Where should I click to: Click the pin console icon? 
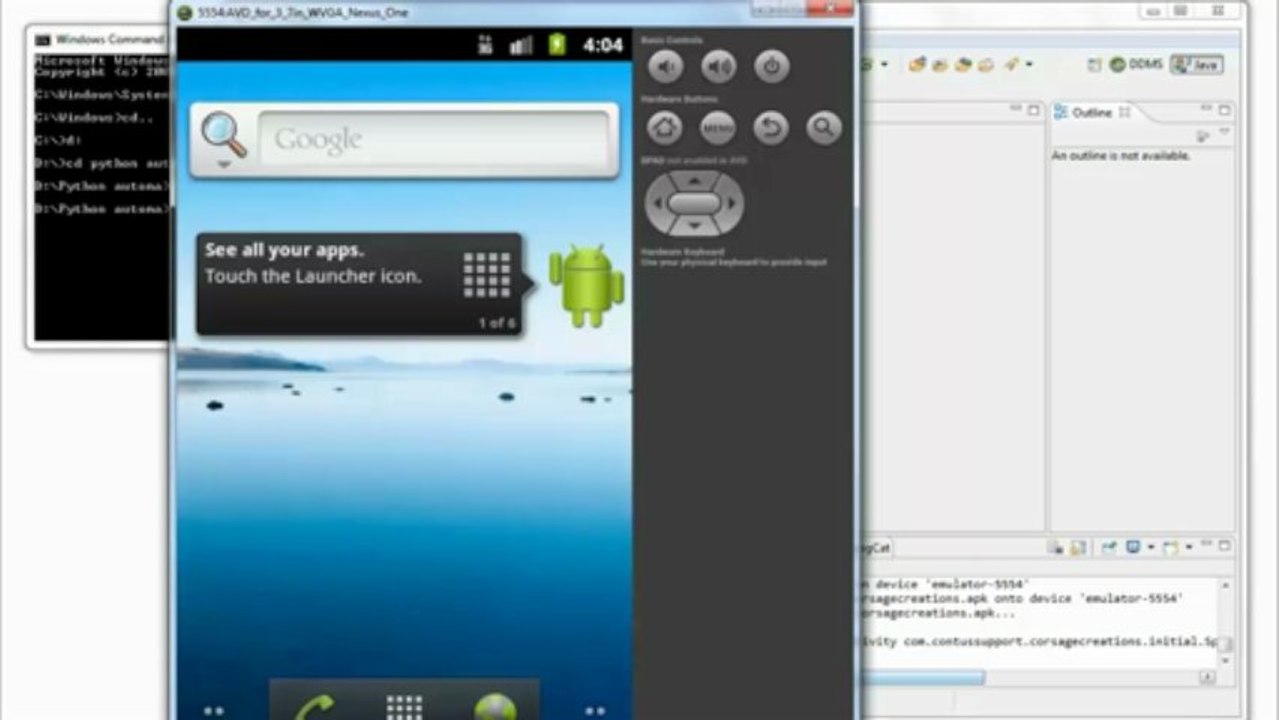(x=1109, y=548)
